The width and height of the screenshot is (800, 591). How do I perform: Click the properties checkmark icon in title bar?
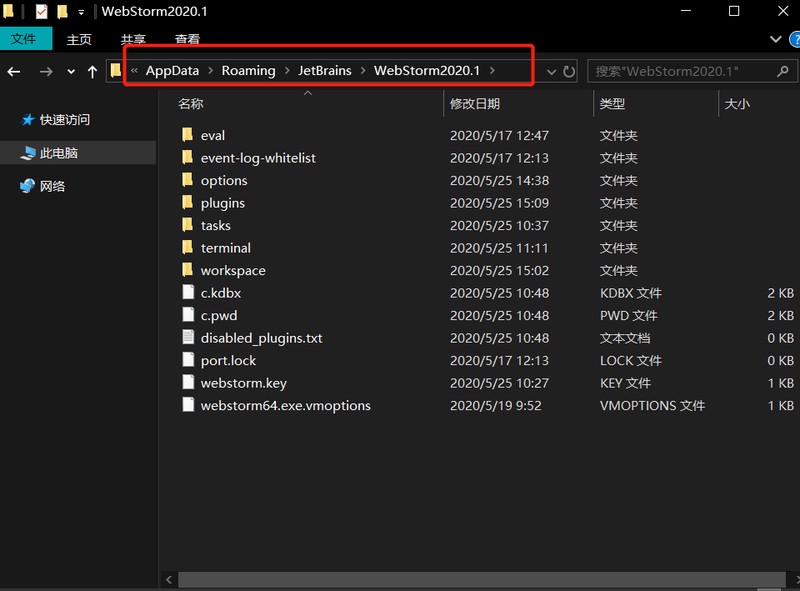(41, 11)
